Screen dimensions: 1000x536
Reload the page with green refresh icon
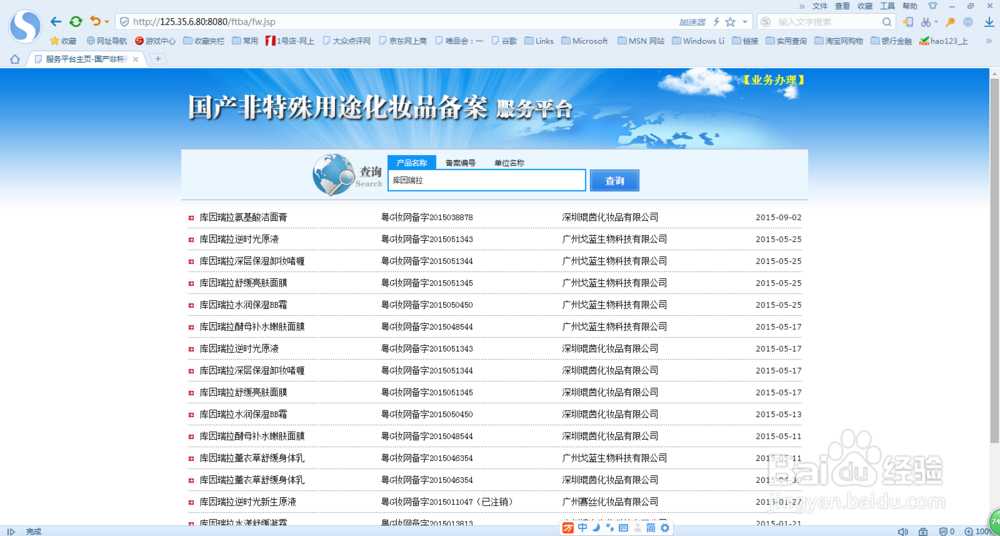coord(76,22)
